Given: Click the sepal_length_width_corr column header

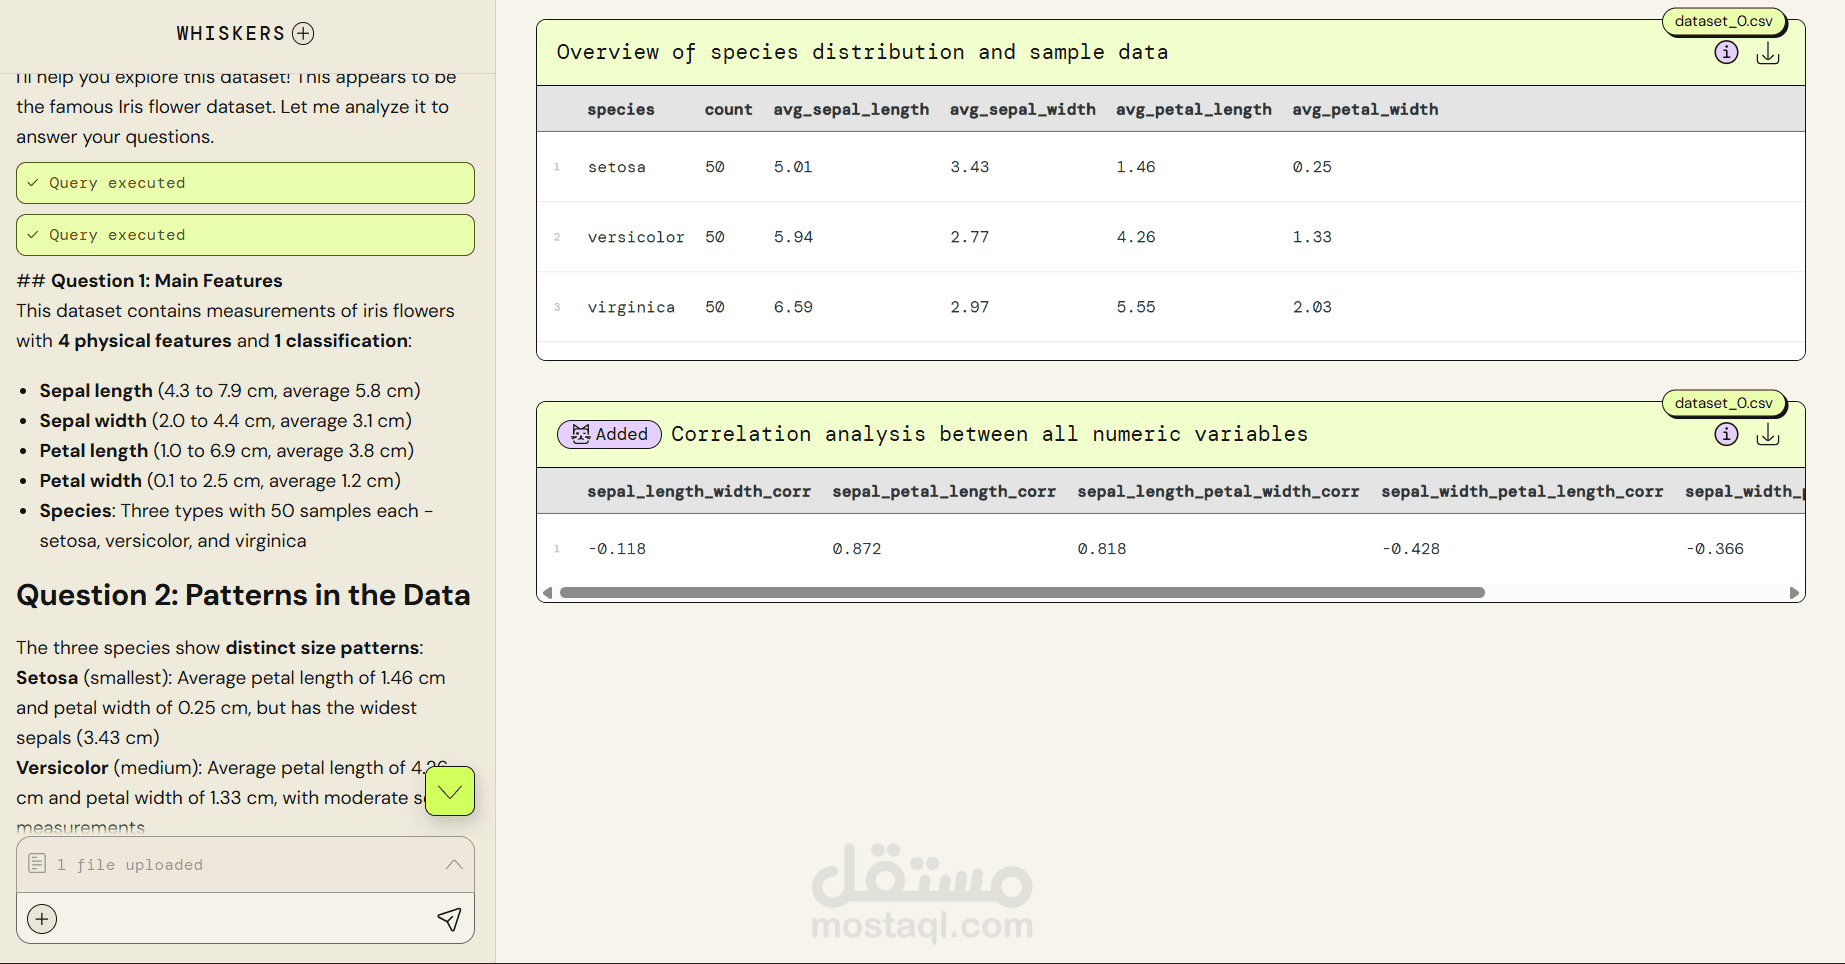Looking at the screenshot, I should [699, 491].
